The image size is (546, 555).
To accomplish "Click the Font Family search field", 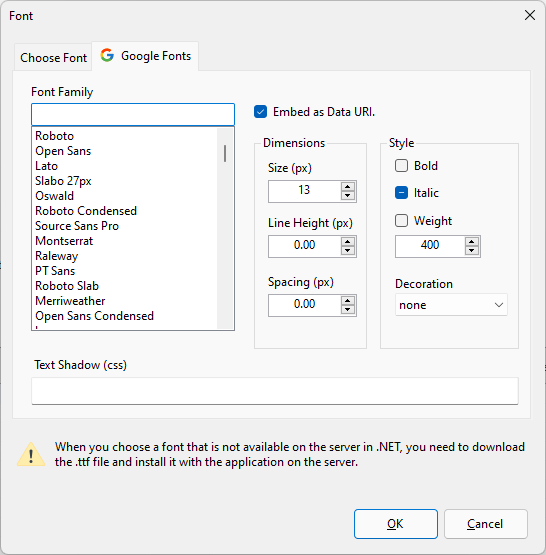I will coord(133,114).
